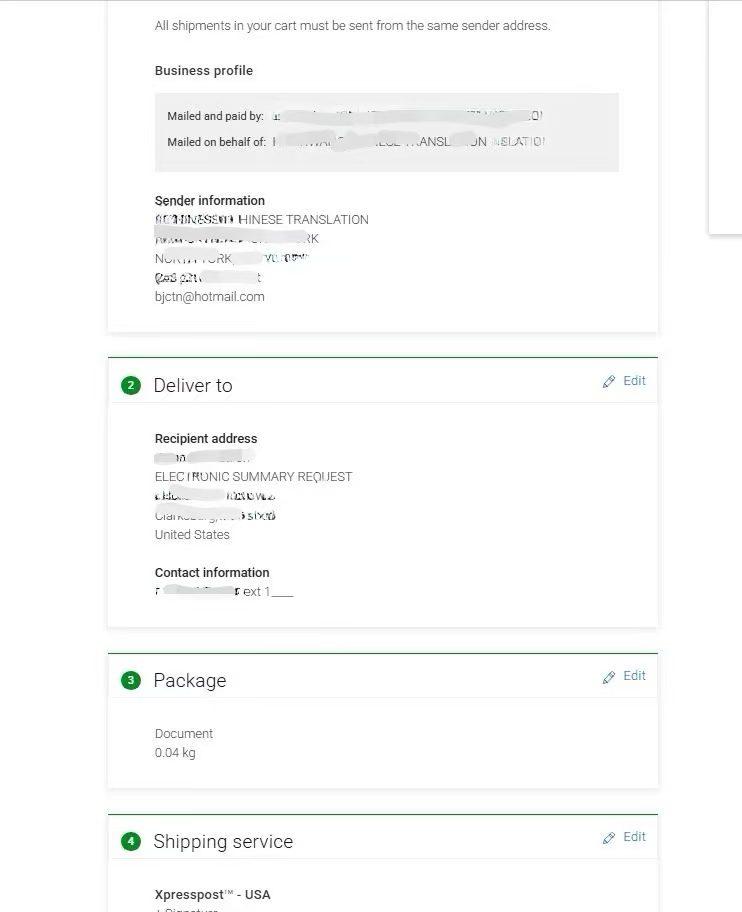The width and height of the screenshot is (742, 912).
Task: Click the ELECTRONIC SUMMARY REQUEST address line
Action: (x=254, y=477)
